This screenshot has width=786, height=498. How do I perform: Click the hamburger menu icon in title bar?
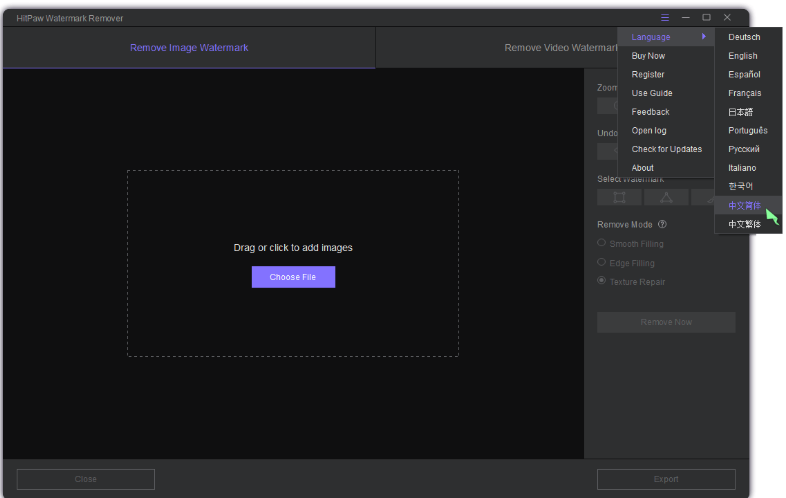665,17
